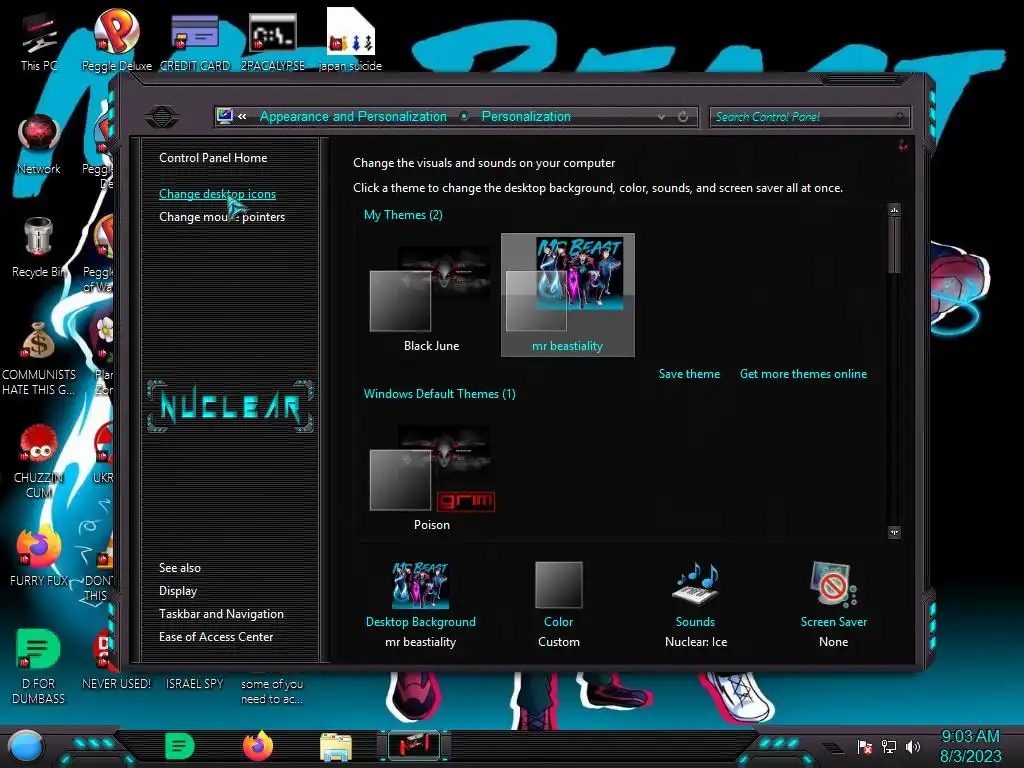Click the control panel address bar icon
Viewport: 1024px width, 768px height.
pos(225,116)
